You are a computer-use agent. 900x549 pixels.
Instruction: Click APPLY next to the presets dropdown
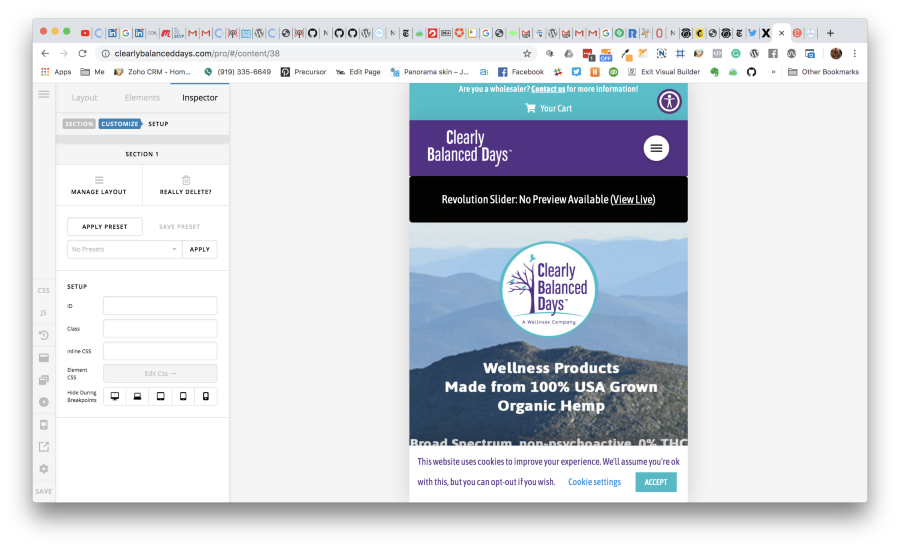coord(200,249)
